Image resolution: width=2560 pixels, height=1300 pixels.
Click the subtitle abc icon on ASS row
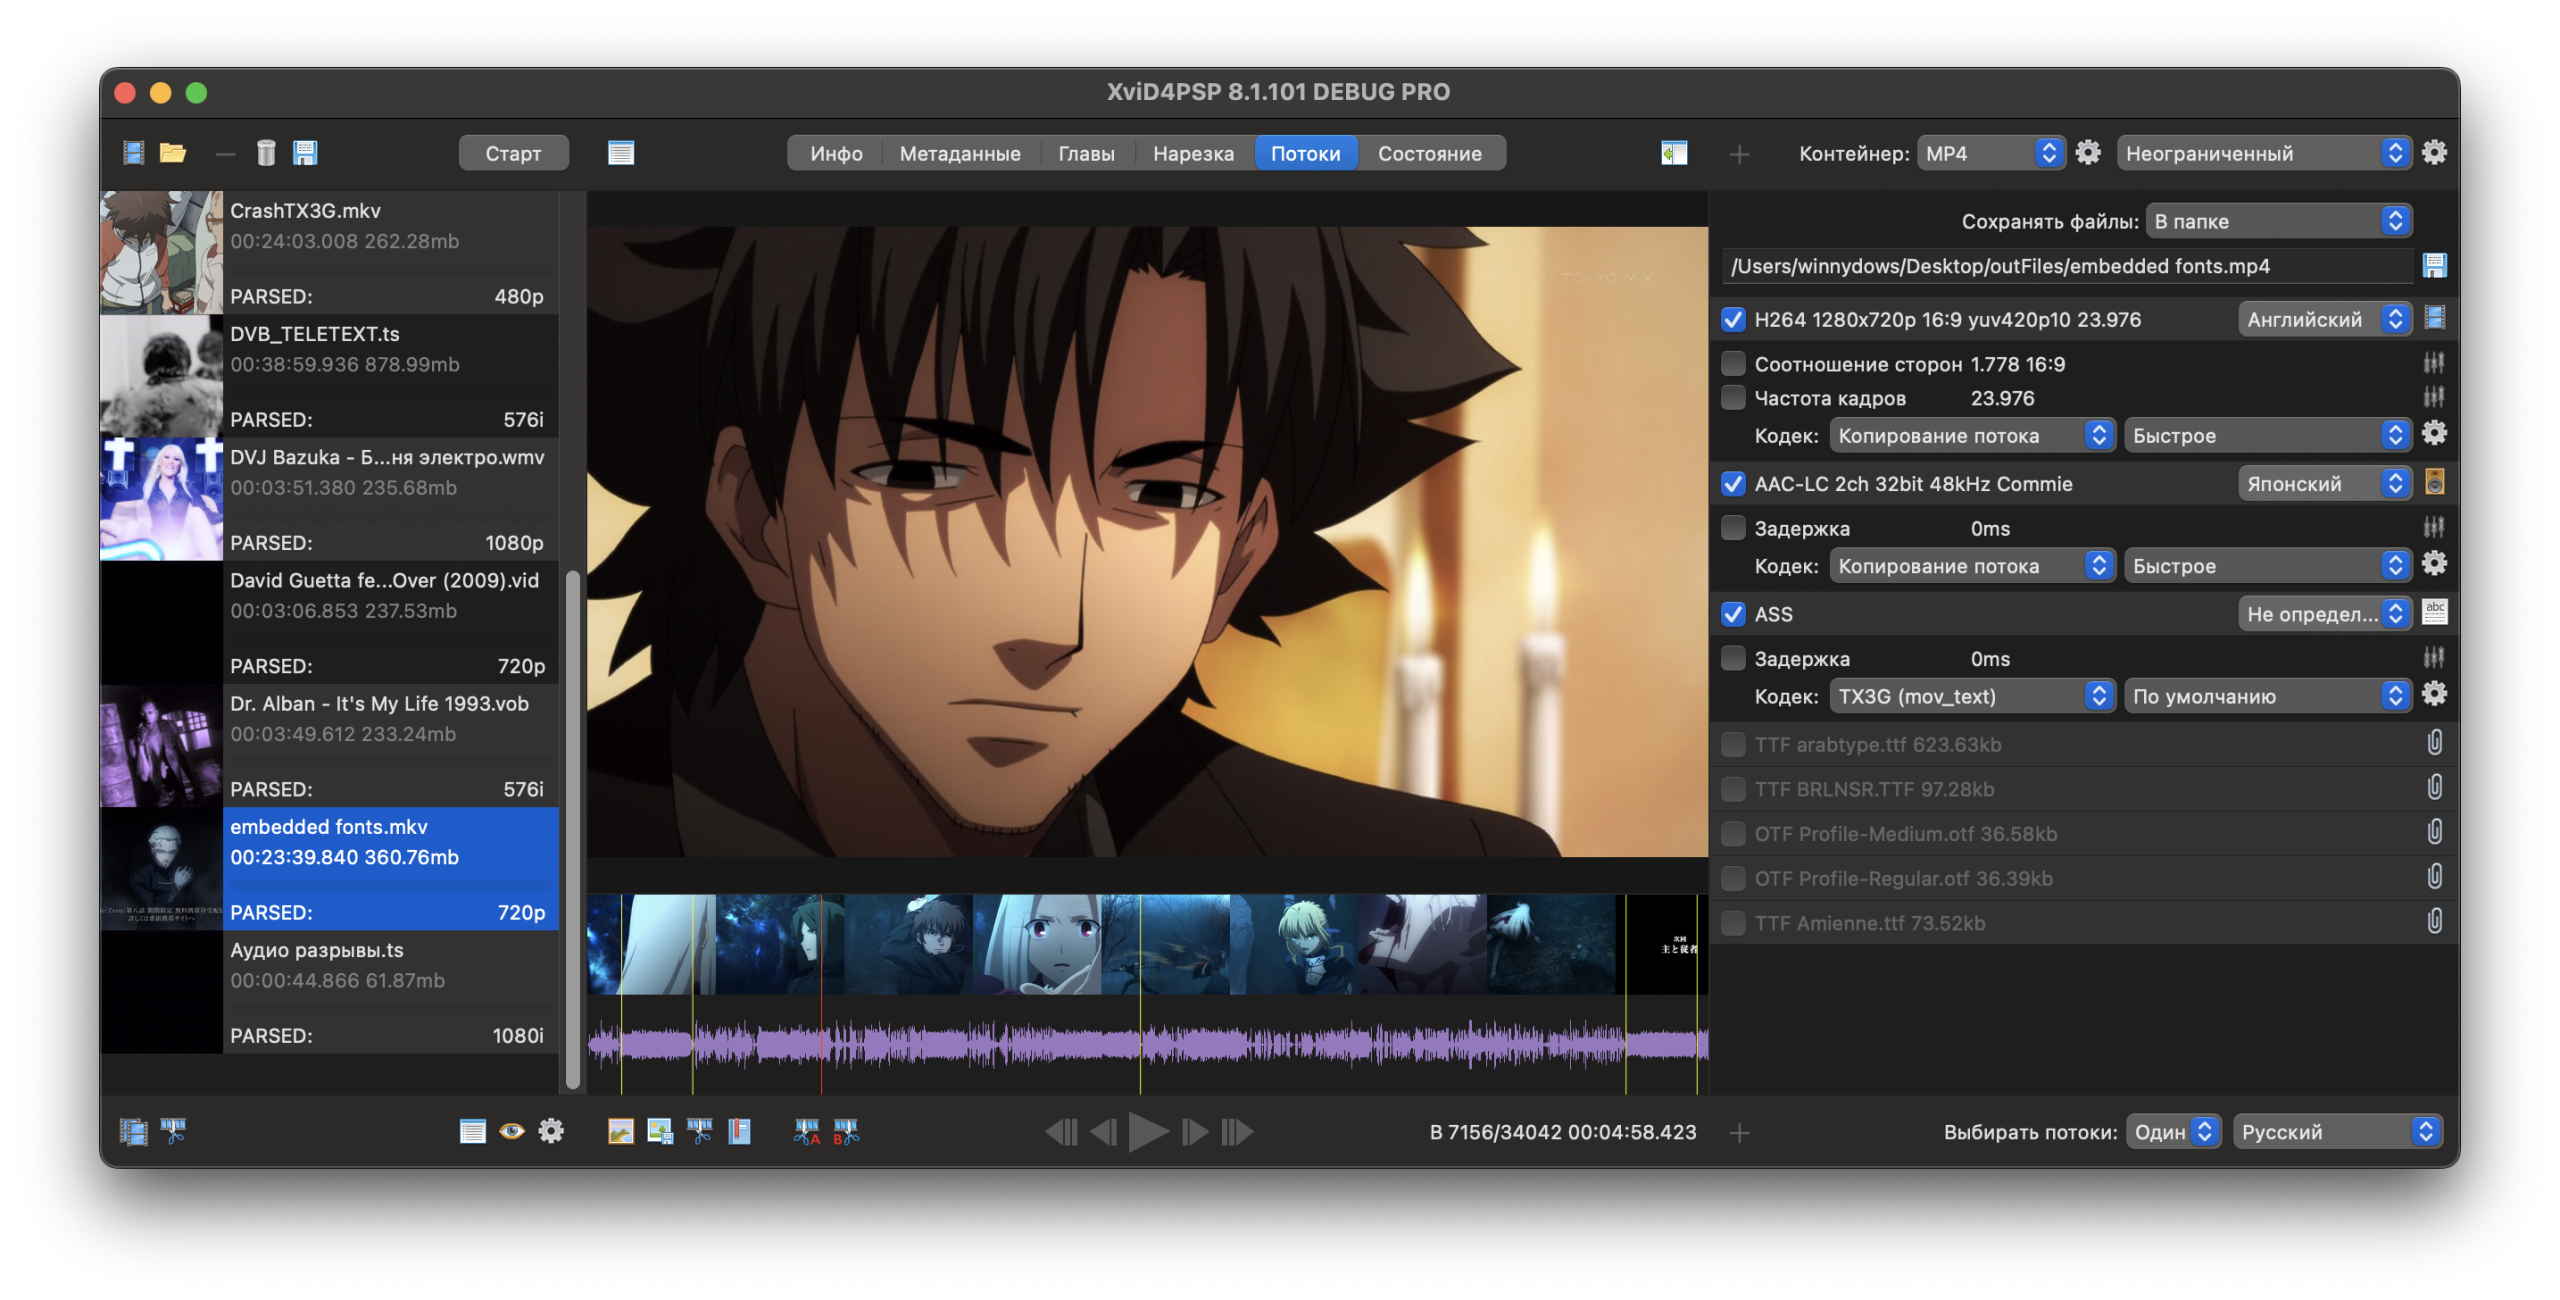tap(2434, 612)
